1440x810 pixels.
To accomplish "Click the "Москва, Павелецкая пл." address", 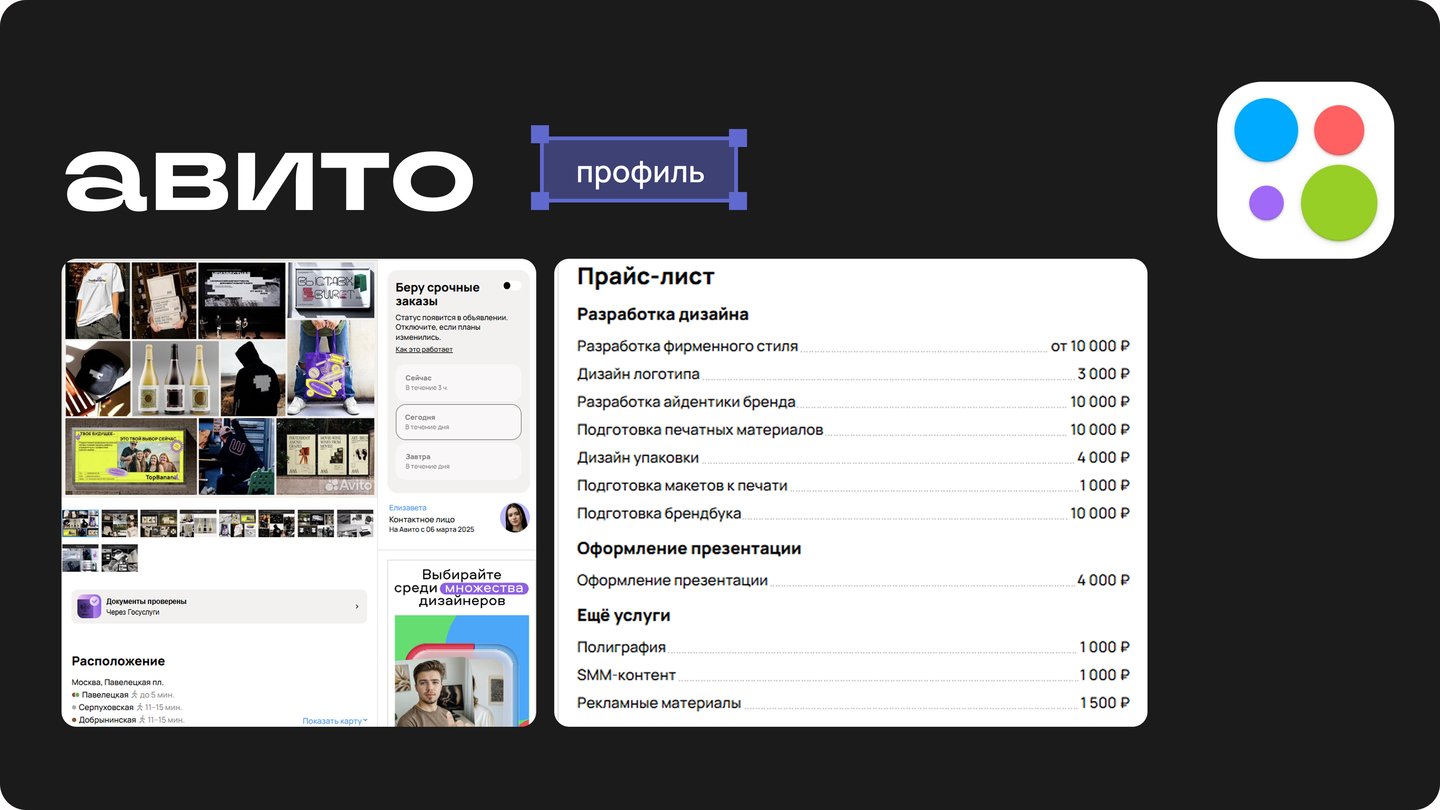I will (x=117, y=682).
